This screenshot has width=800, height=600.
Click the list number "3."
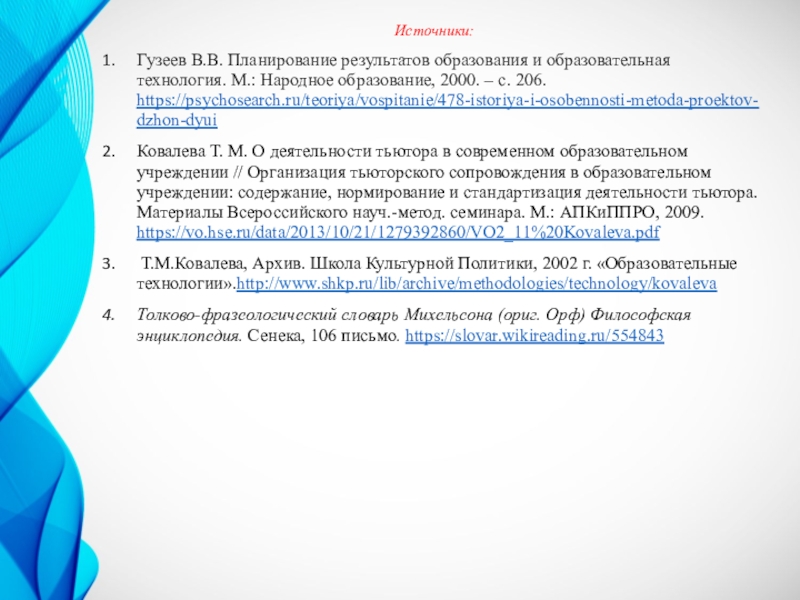point(109,264)
